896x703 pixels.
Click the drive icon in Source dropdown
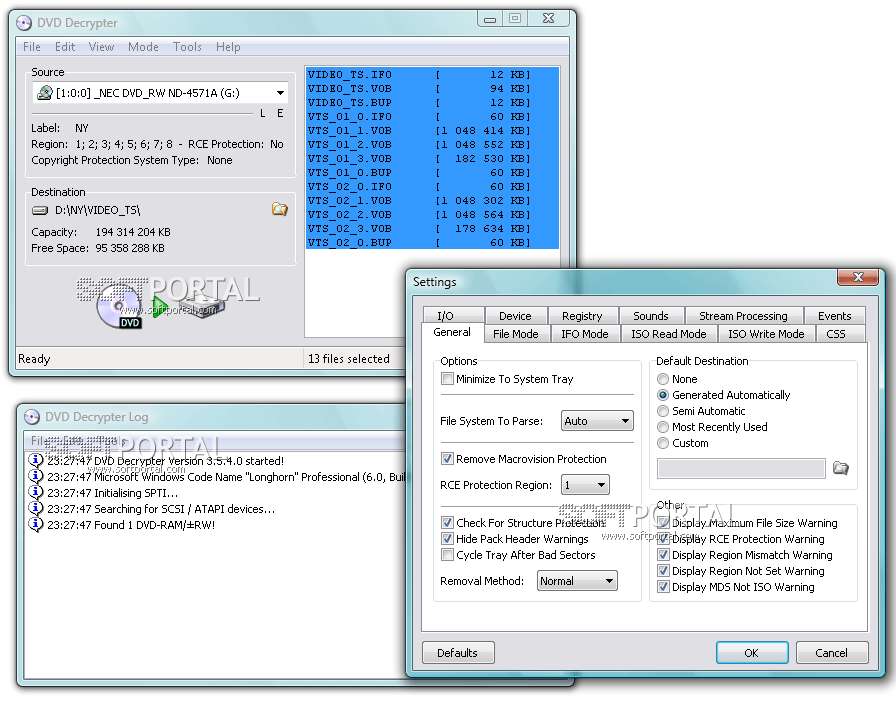tap(45, 93)
